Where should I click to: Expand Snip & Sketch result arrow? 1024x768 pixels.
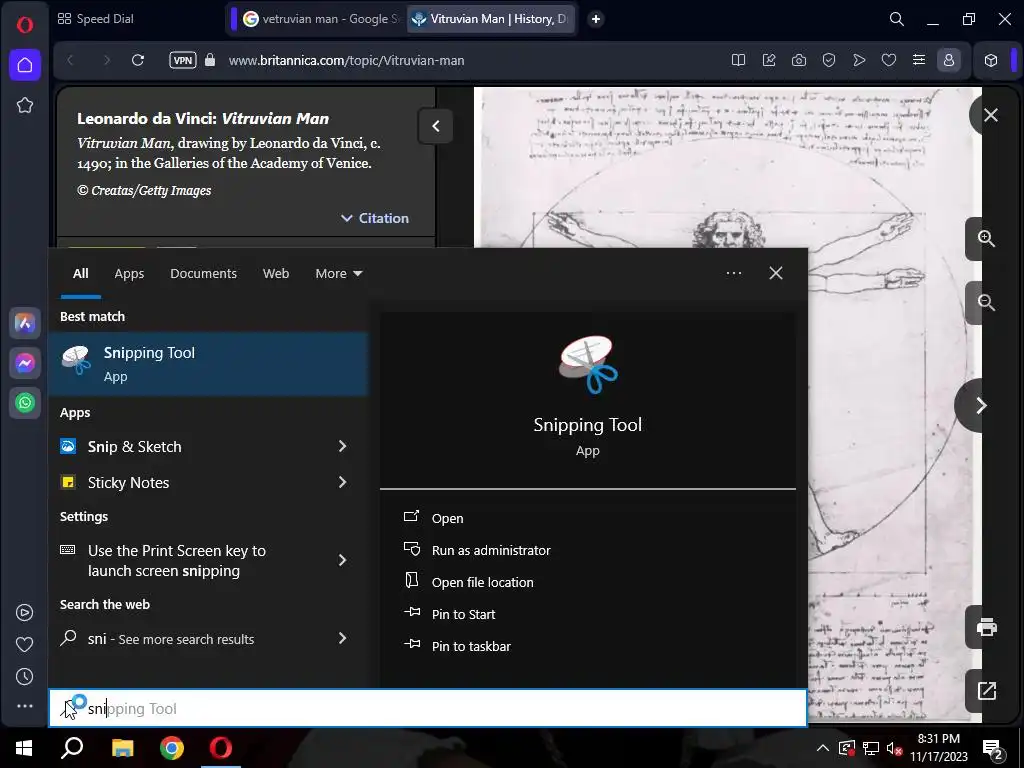(342, 446)
